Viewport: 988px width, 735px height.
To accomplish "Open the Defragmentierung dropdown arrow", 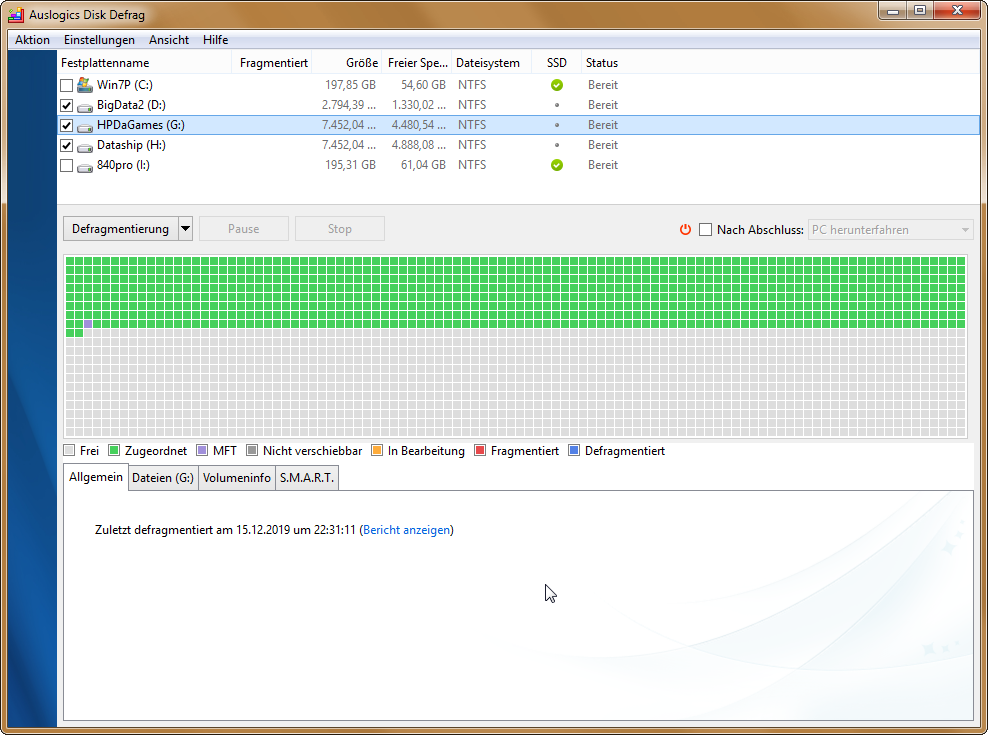I will (x=184, y=228).
